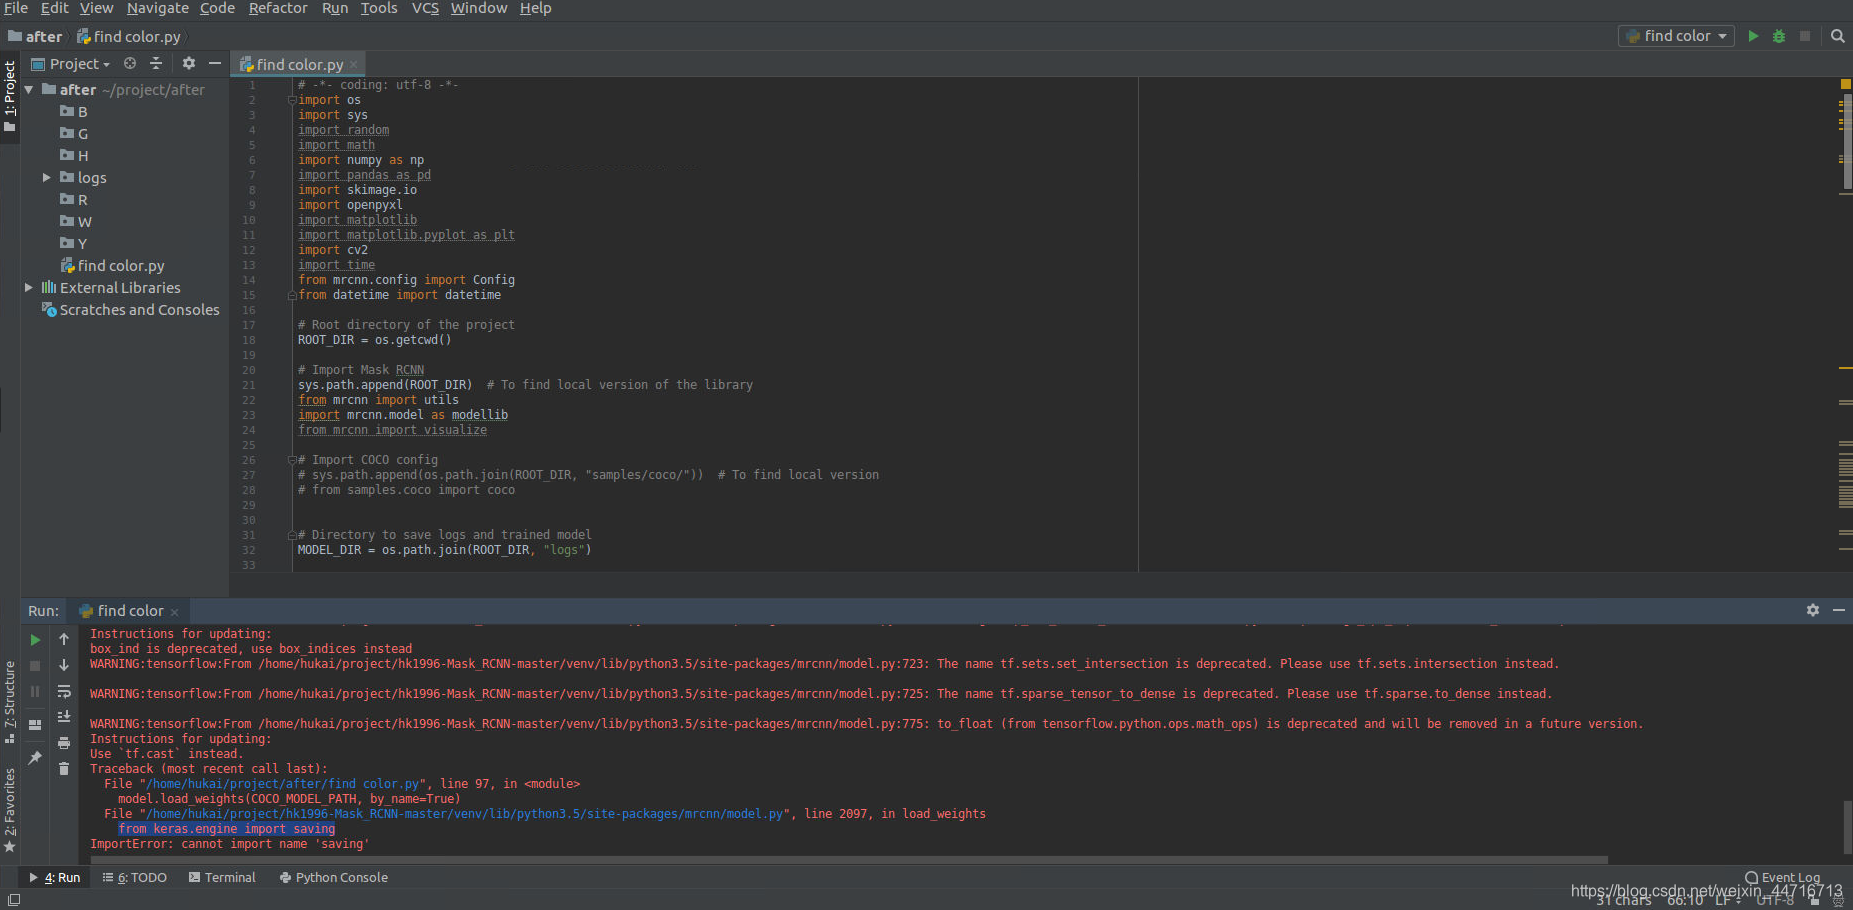Collapse all in Project panel toolbar
This screenshot has height=910, width=1853.
coord(156,63)
